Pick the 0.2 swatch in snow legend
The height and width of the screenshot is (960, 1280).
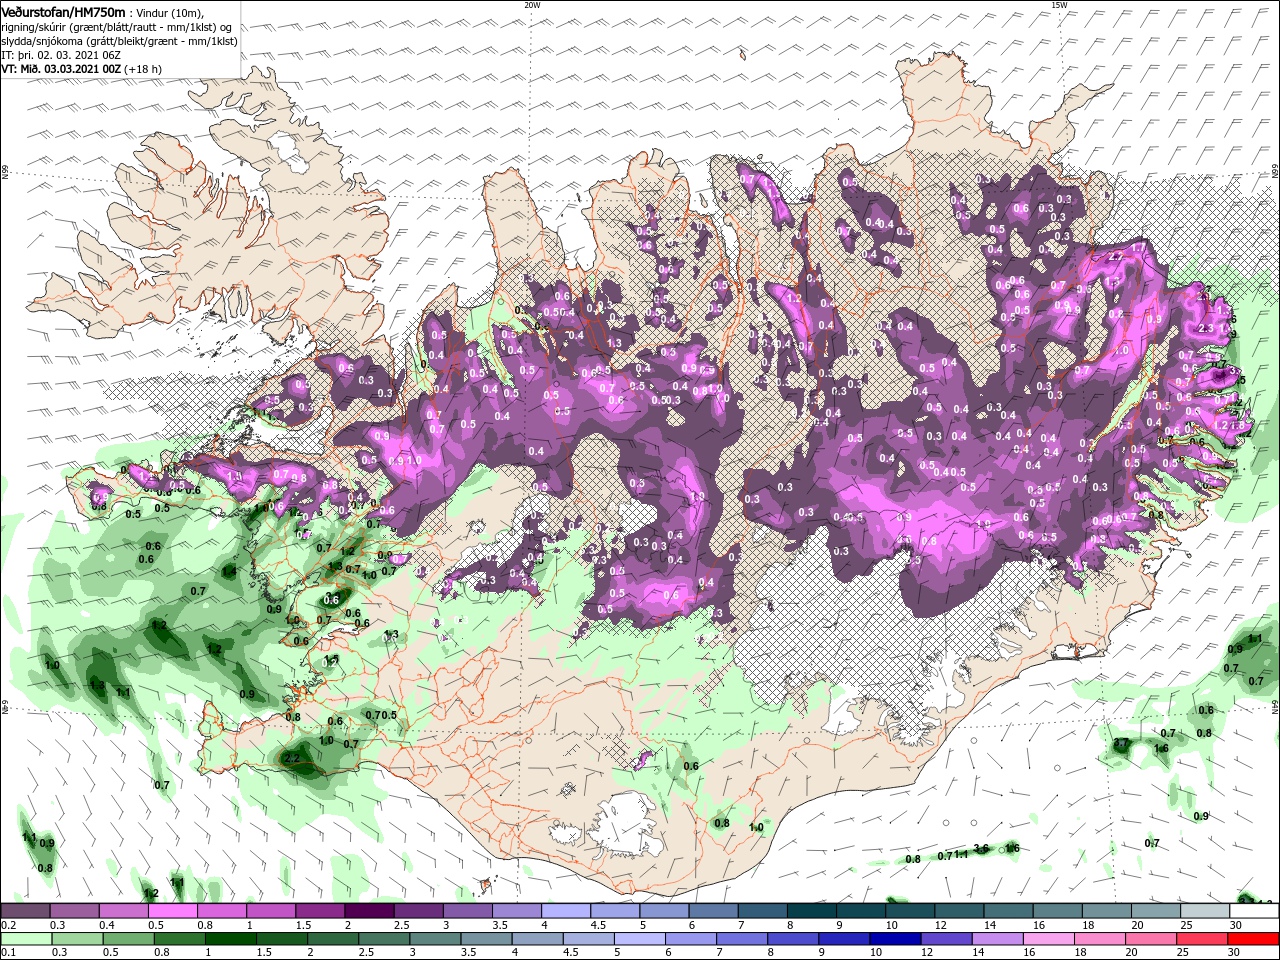[25, 911]
